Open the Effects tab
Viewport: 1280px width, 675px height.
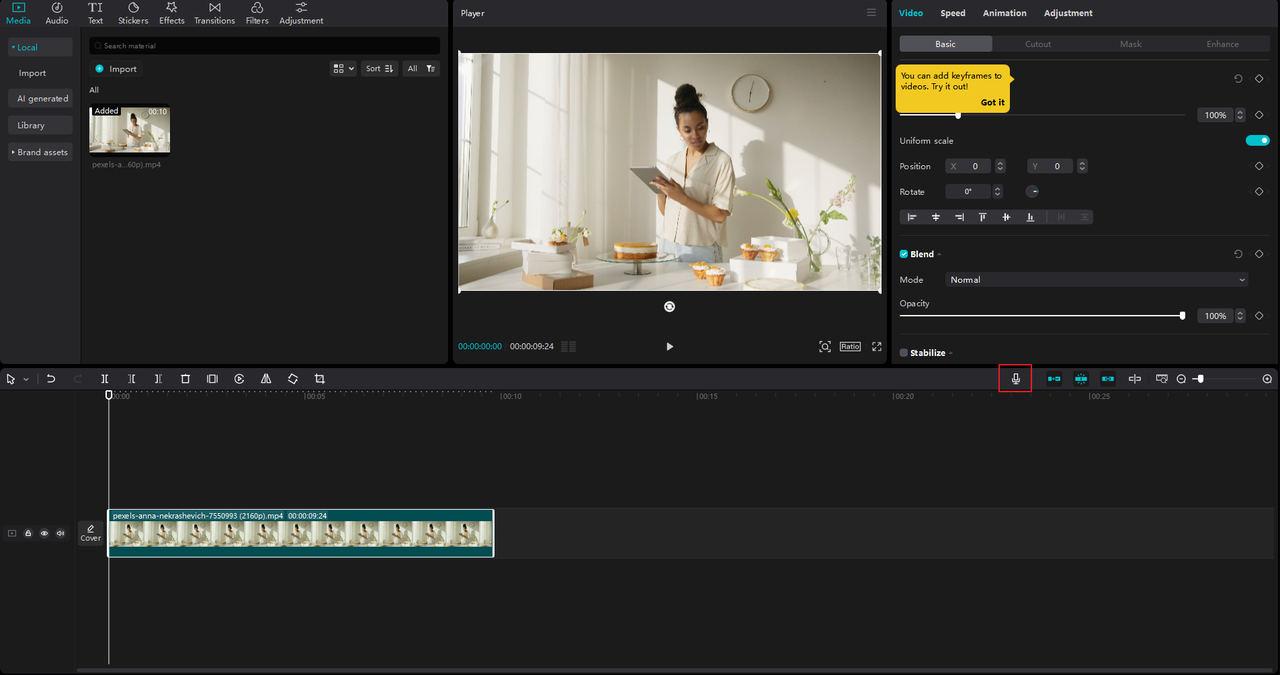pos(172,13)
